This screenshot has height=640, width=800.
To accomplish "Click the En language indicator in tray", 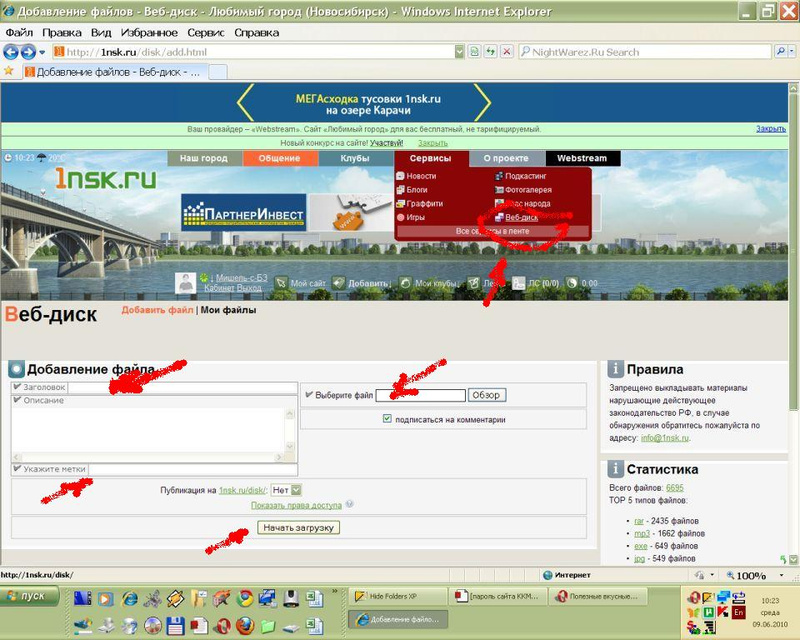I will pos(738,611).
